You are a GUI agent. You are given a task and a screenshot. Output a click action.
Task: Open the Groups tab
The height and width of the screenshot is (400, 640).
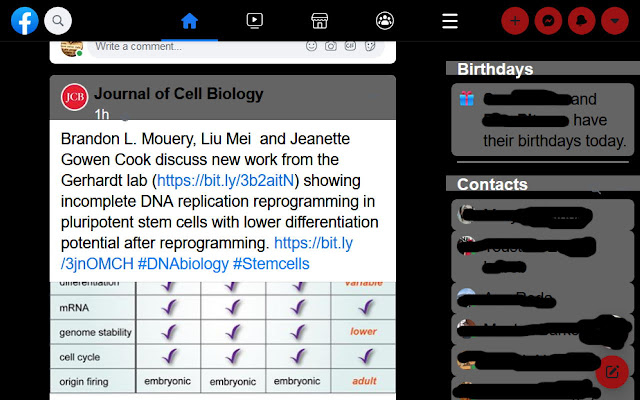[x=385, y=20]
